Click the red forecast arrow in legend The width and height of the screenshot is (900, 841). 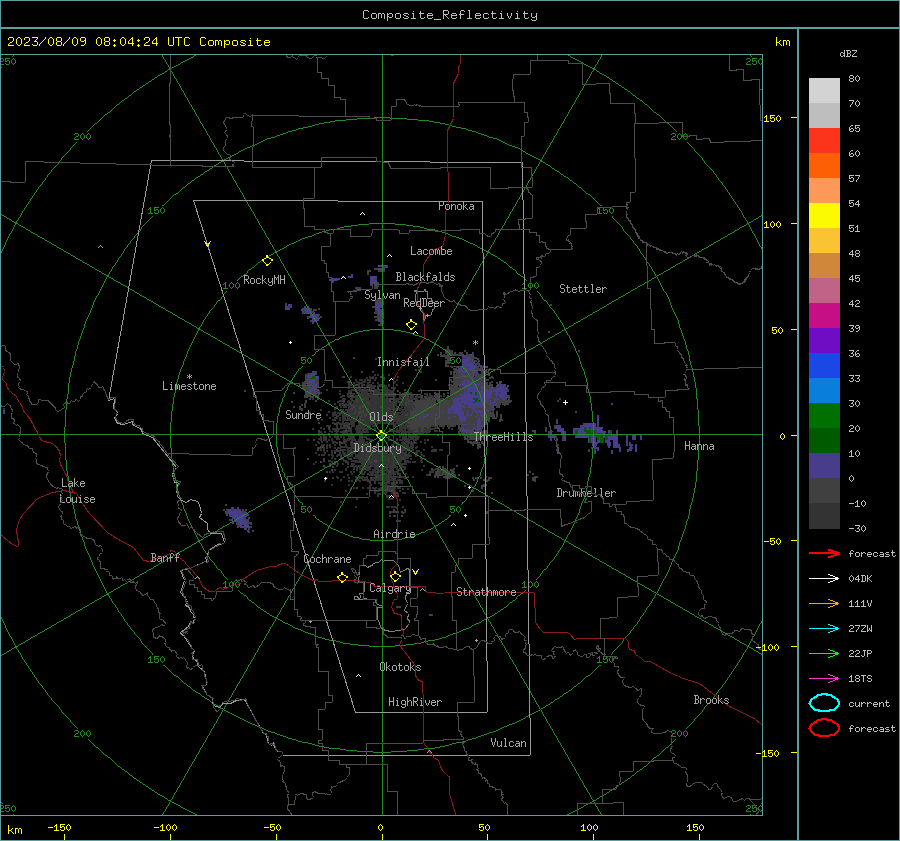824,553
